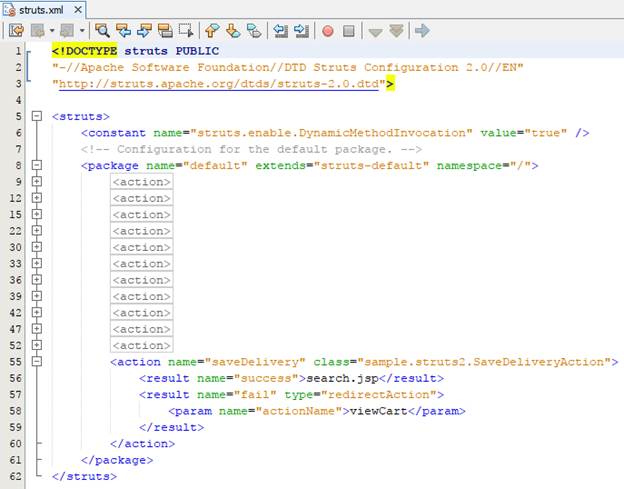The image size is (624, 489).
Task: Click the highlighted <!DOCTYPE keyword
Action: 85,51
